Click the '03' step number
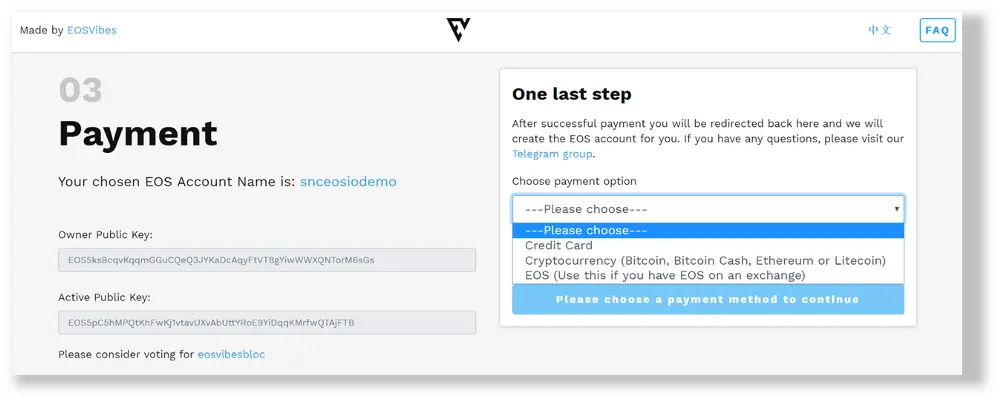This screenshot has height=401, width=1000. [80, 91]
